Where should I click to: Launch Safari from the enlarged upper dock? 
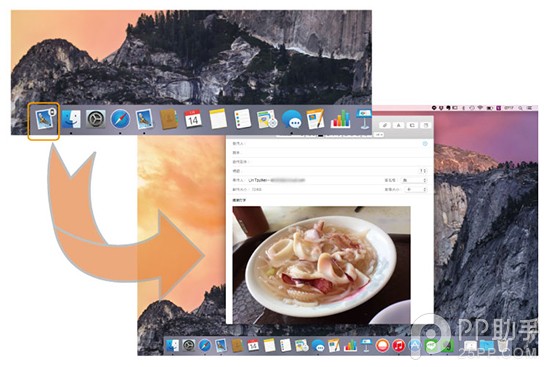pyautogui.click(x=120, y=119)
